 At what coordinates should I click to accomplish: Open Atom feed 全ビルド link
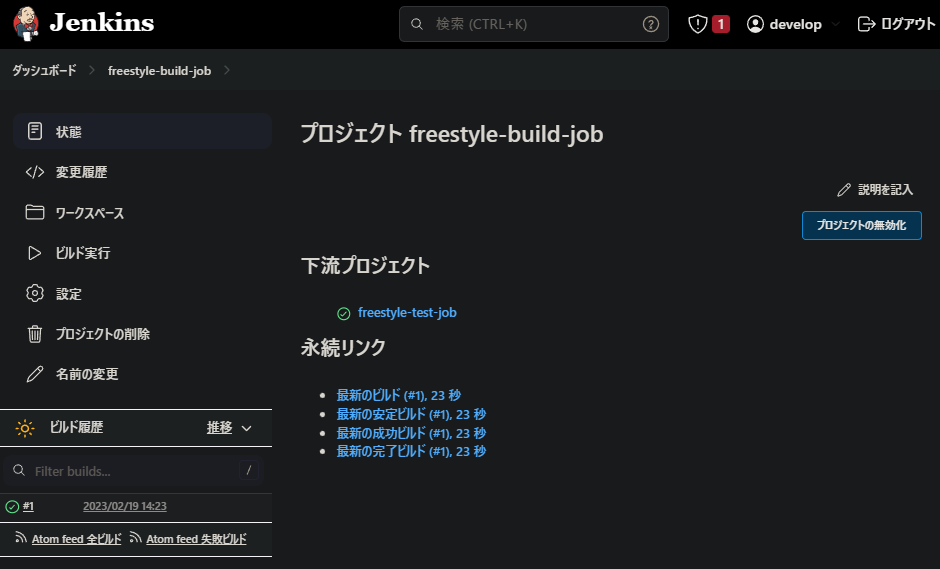(x=76, y=539)
